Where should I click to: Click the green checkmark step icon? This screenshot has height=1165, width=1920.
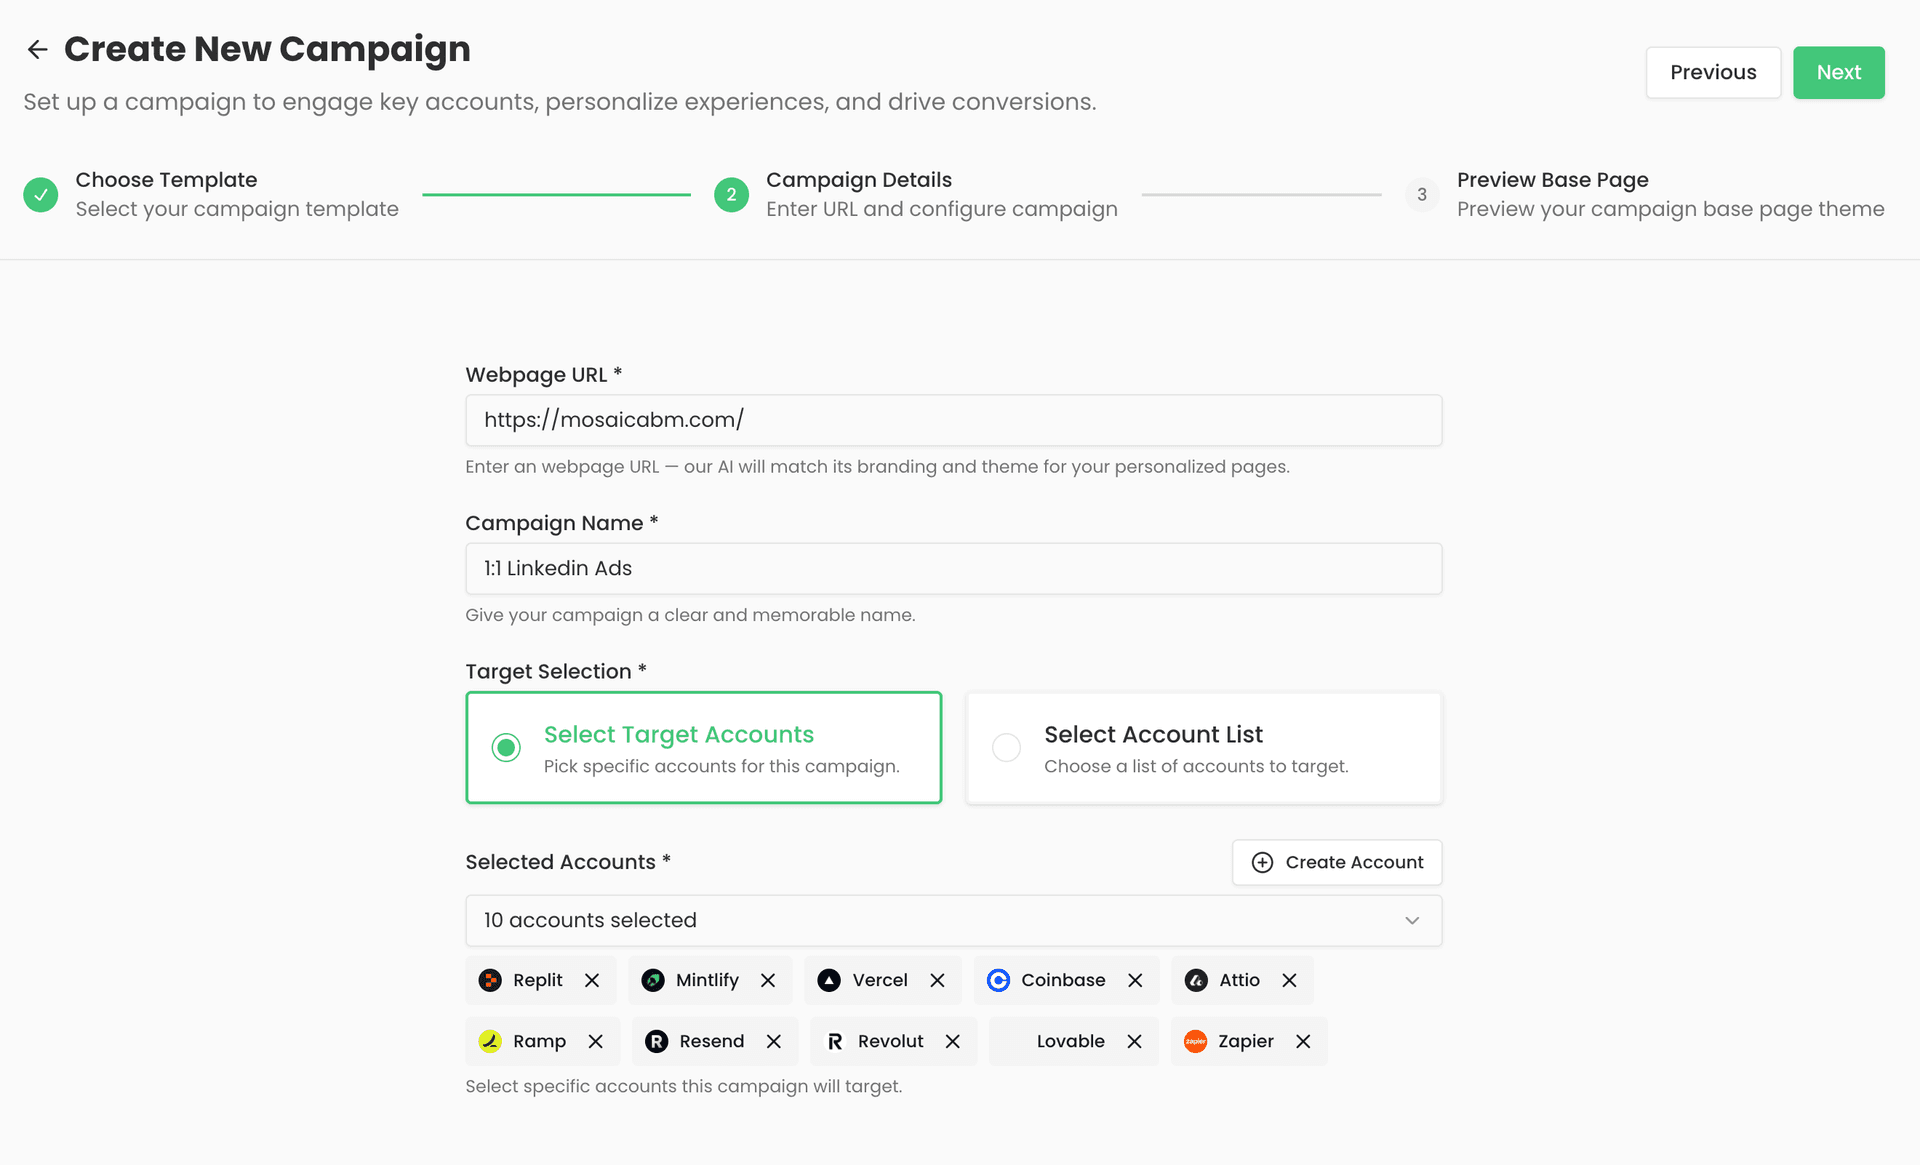coord(41,194)
